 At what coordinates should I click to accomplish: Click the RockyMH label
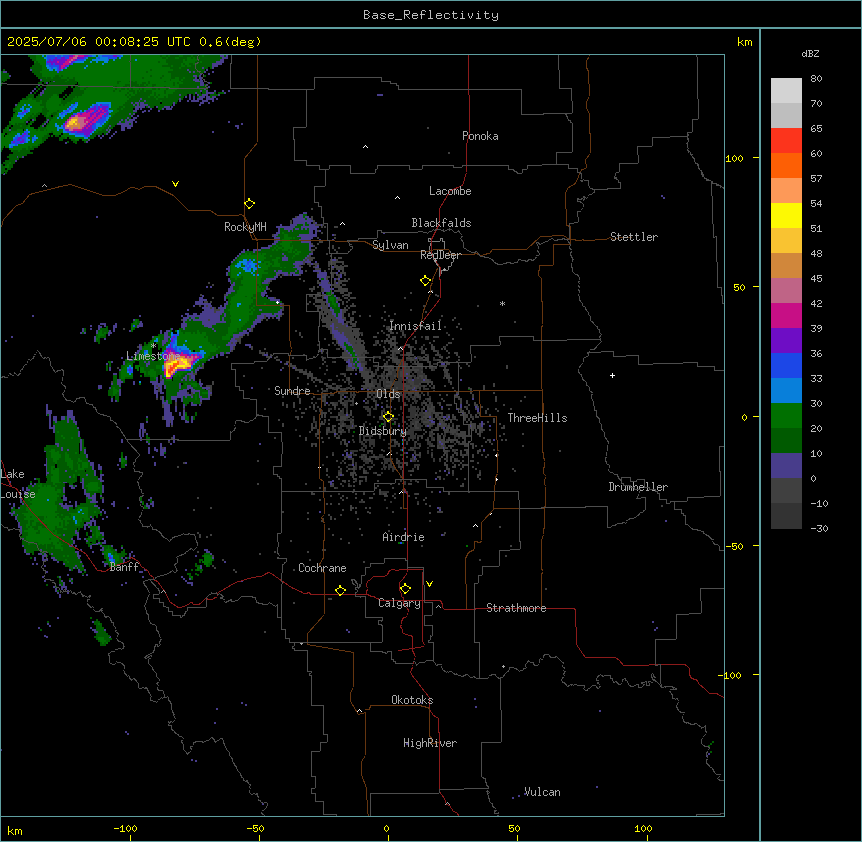(245, 227)
